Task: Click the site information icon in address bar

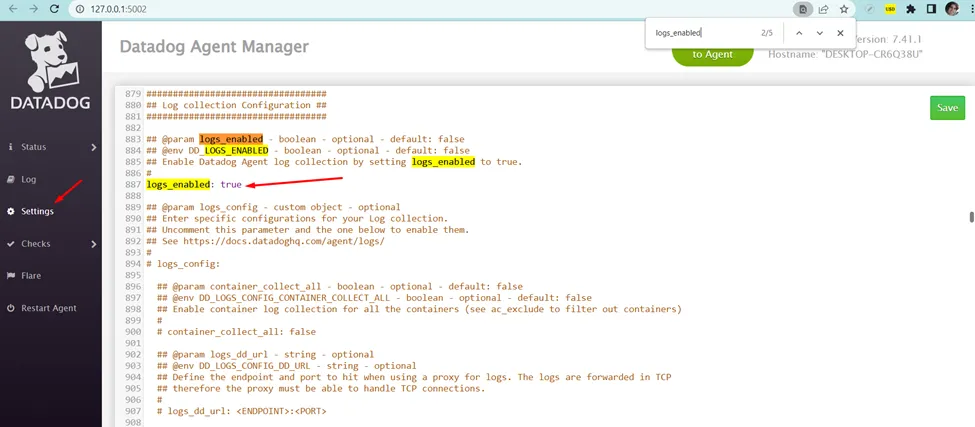Action: (80, 10)
